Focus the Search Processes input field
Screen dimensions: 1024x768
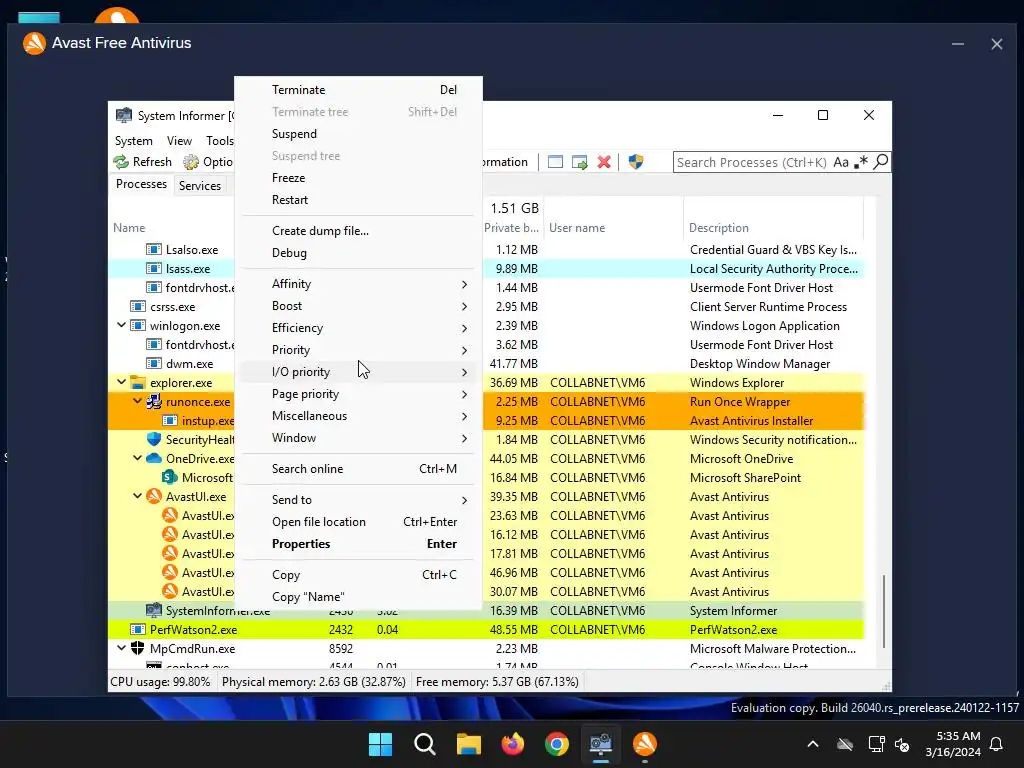pyautogui.click(x=752, y=162)
